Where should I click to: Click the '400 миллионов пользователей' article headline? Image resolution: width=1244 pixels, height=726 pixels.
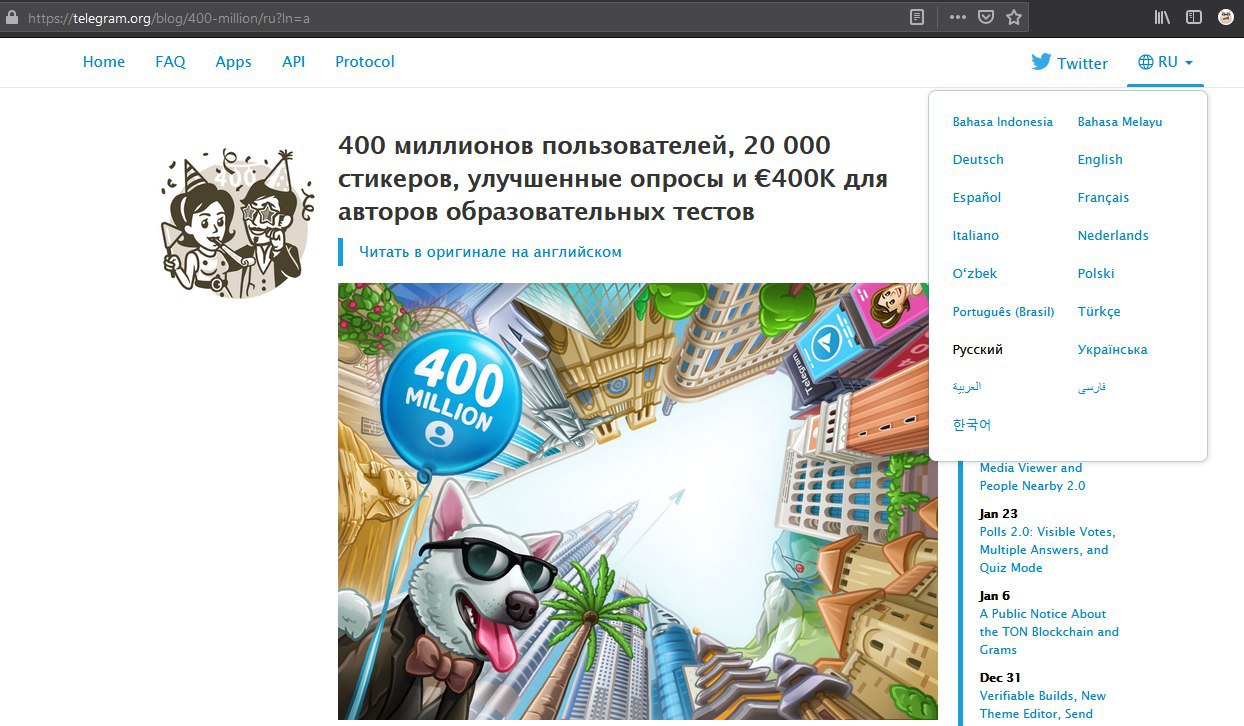[613, 179]
